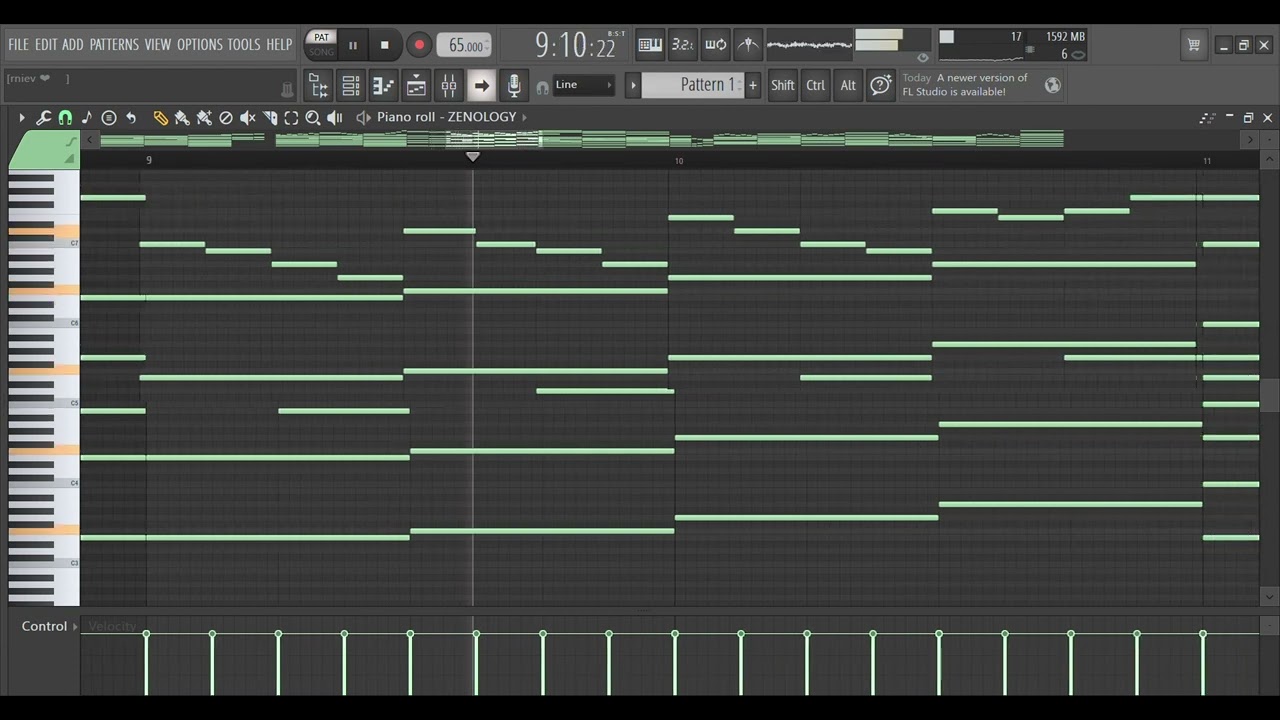This screenshot has height=720, width=1280.
Task: Toggle the countdown before recording (3.2.) button
Action: pyautogui.click(x=682, y=44)
